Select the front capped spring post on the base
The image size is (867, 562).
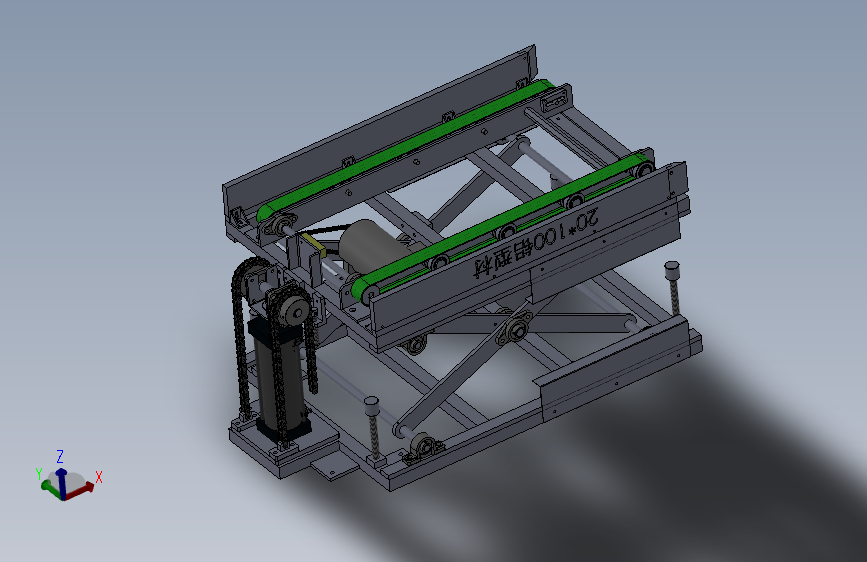point(374,429)
